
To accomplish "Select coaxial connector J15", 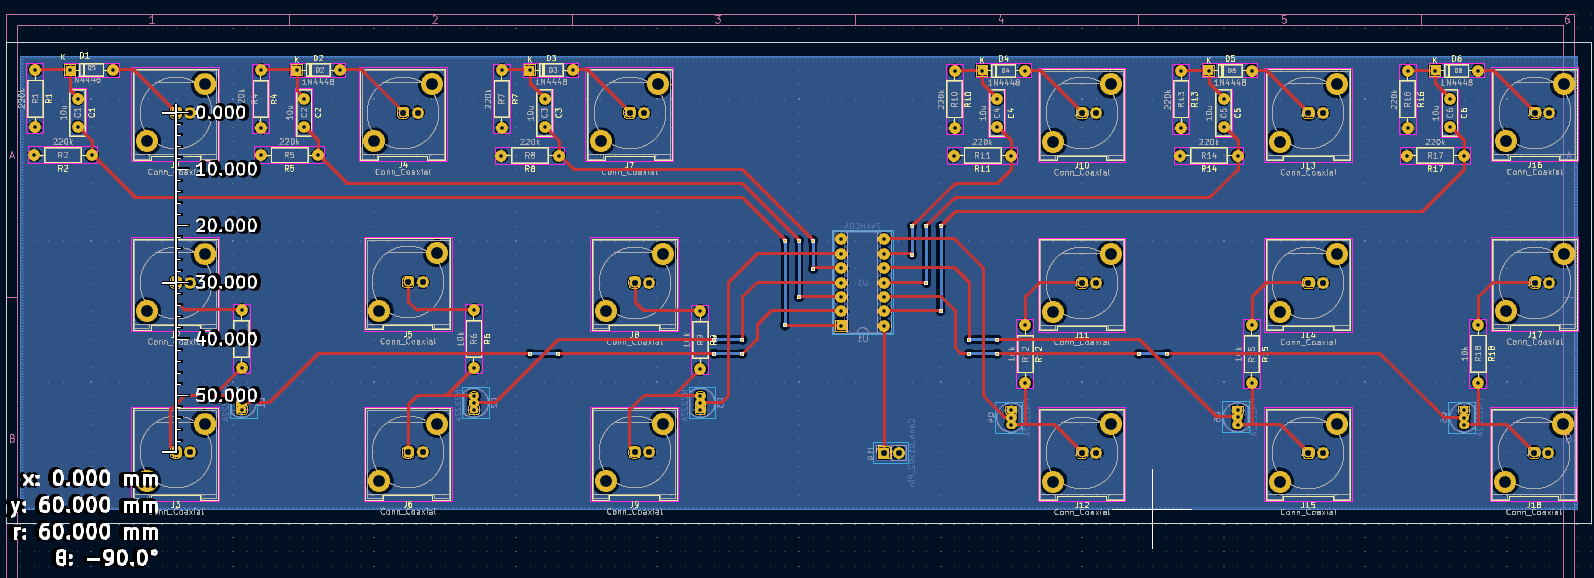I will 1308,454.
